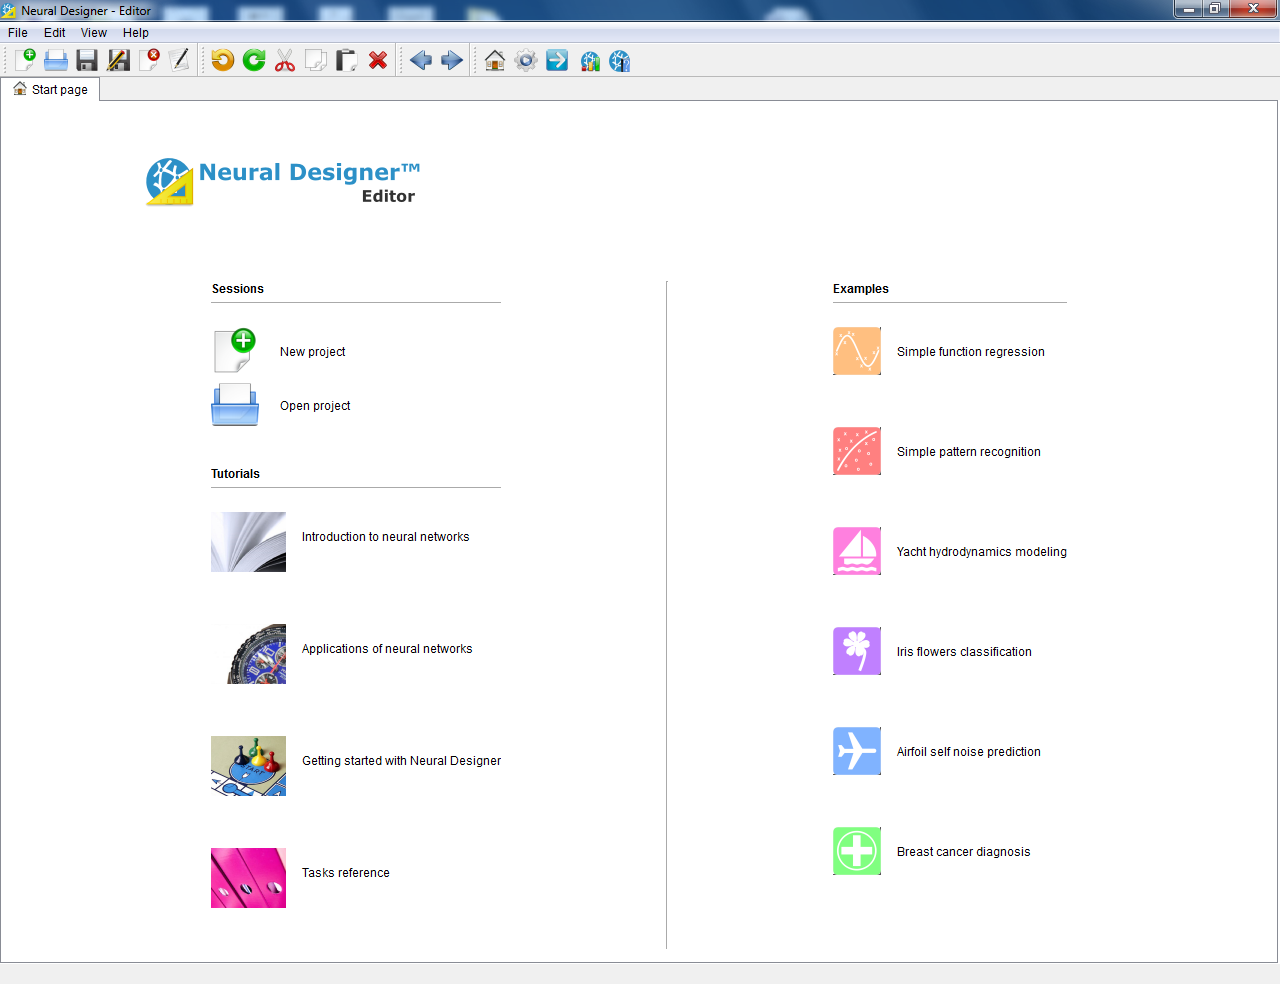Click the gear Run task toolbar icon
1280x984 pixels.
526,60
